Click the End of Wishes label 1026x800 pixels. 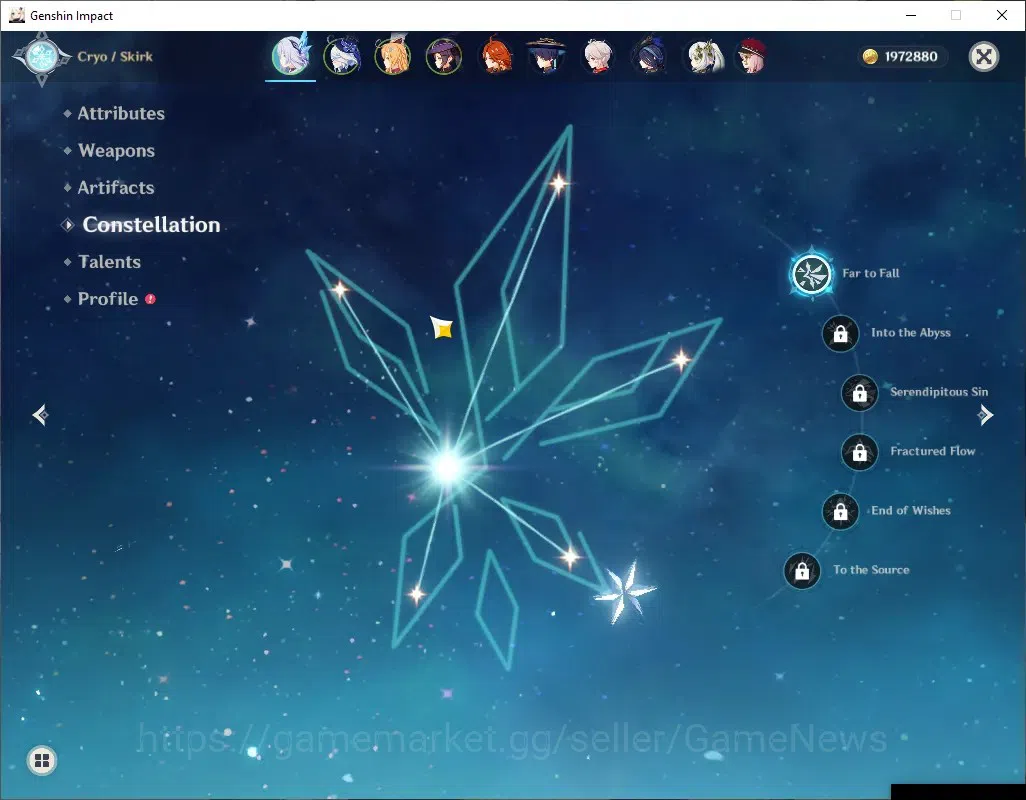click(910, 511)
